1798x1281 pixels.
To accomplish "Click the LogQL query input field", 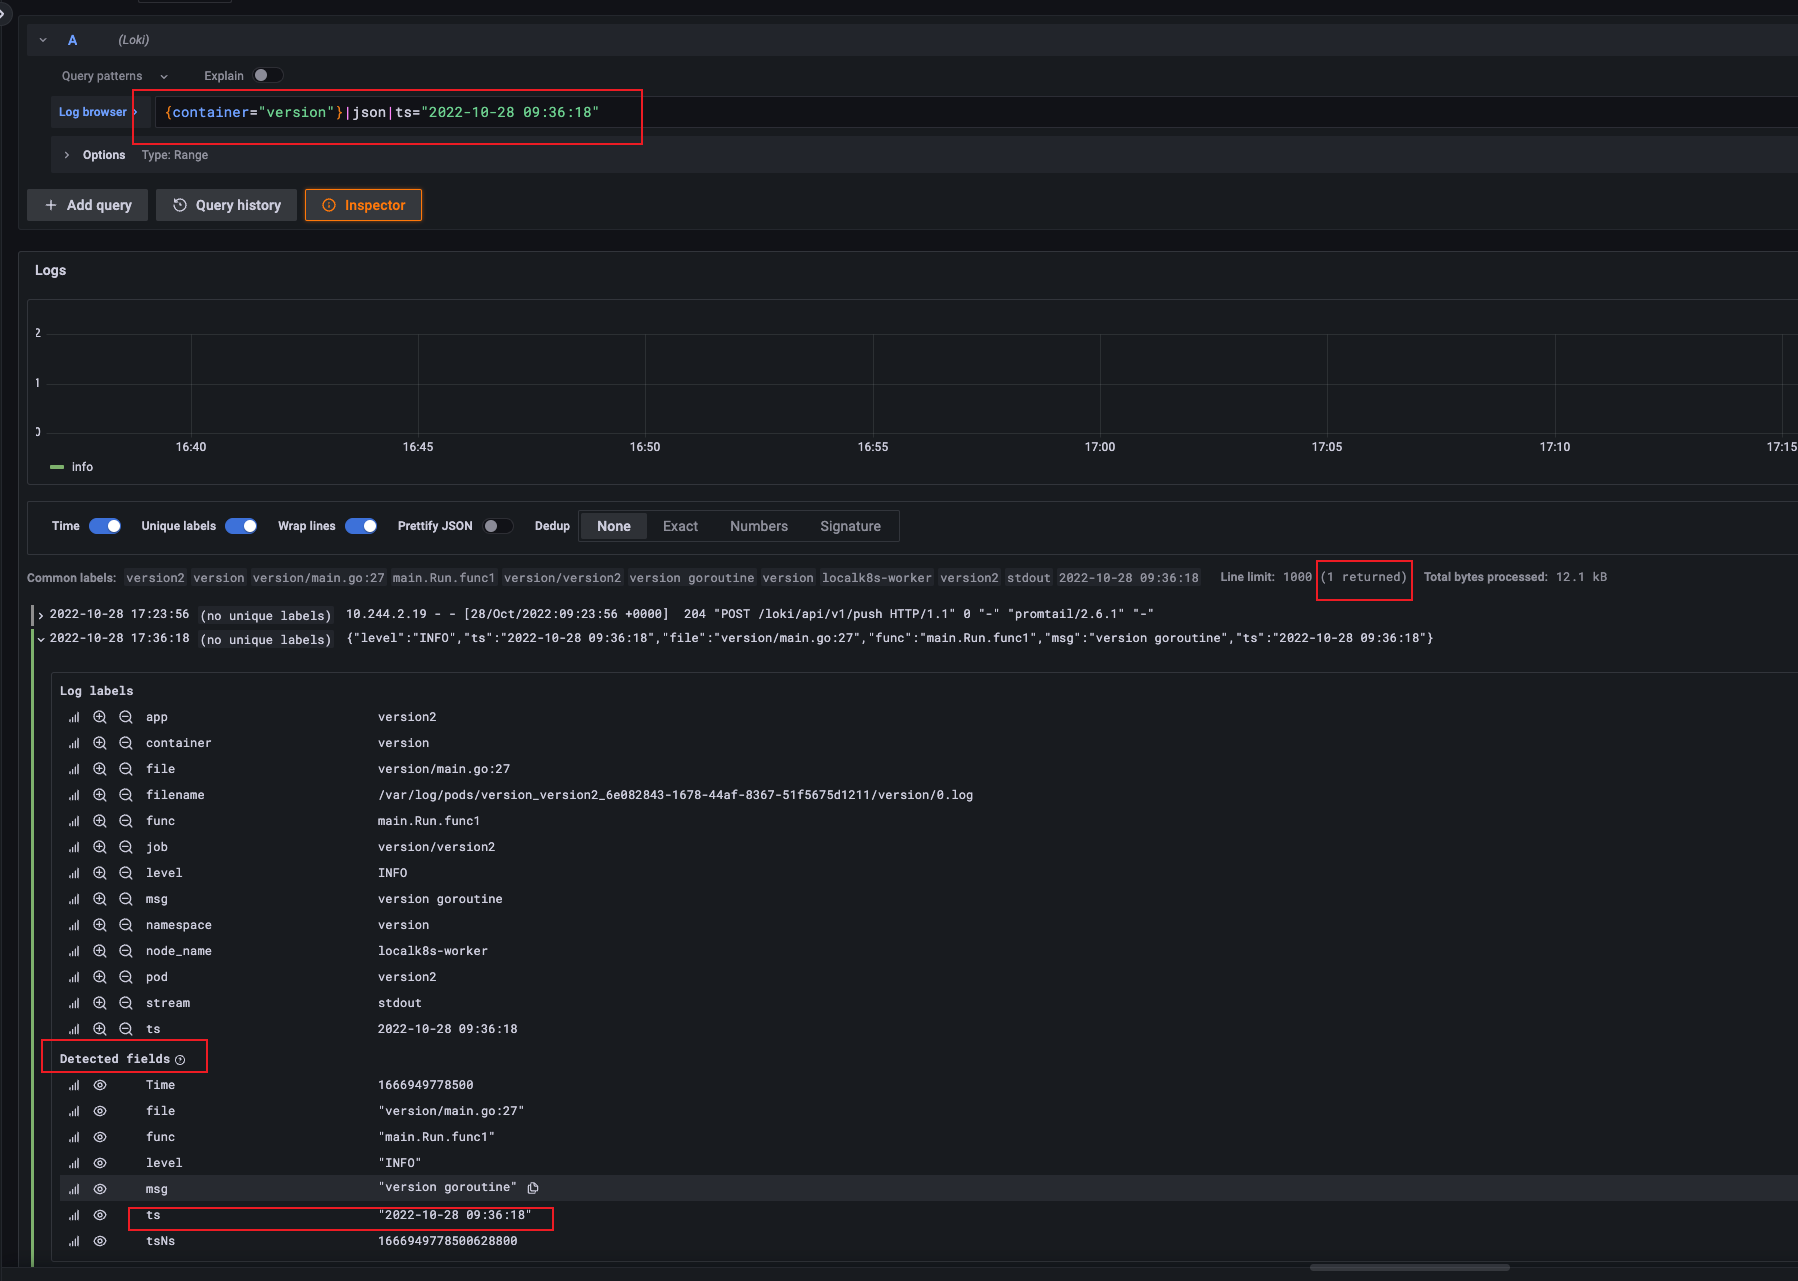I will tap(976, 112).
